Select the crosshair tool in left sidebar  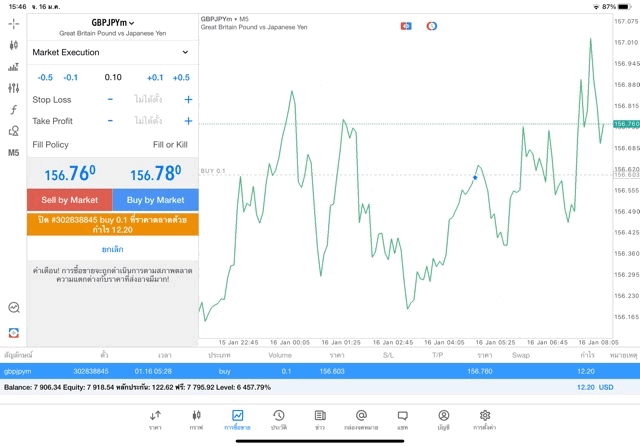pyautogui.click(x=13, y=24)
